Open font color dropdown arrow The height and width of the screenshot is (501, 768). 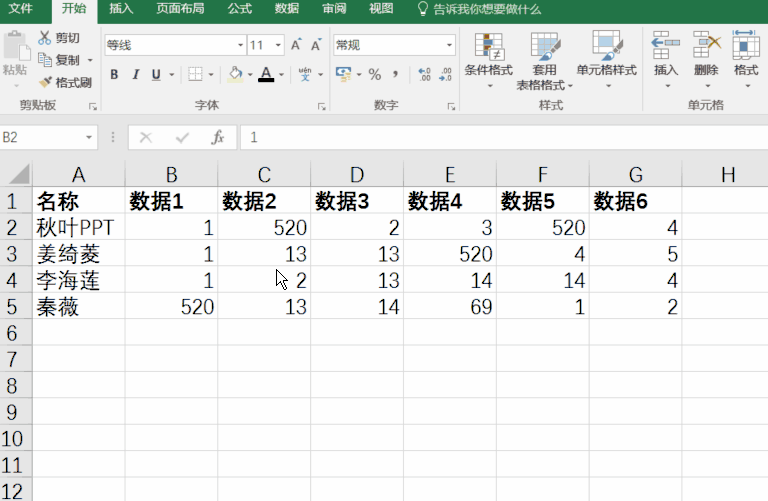281,75
